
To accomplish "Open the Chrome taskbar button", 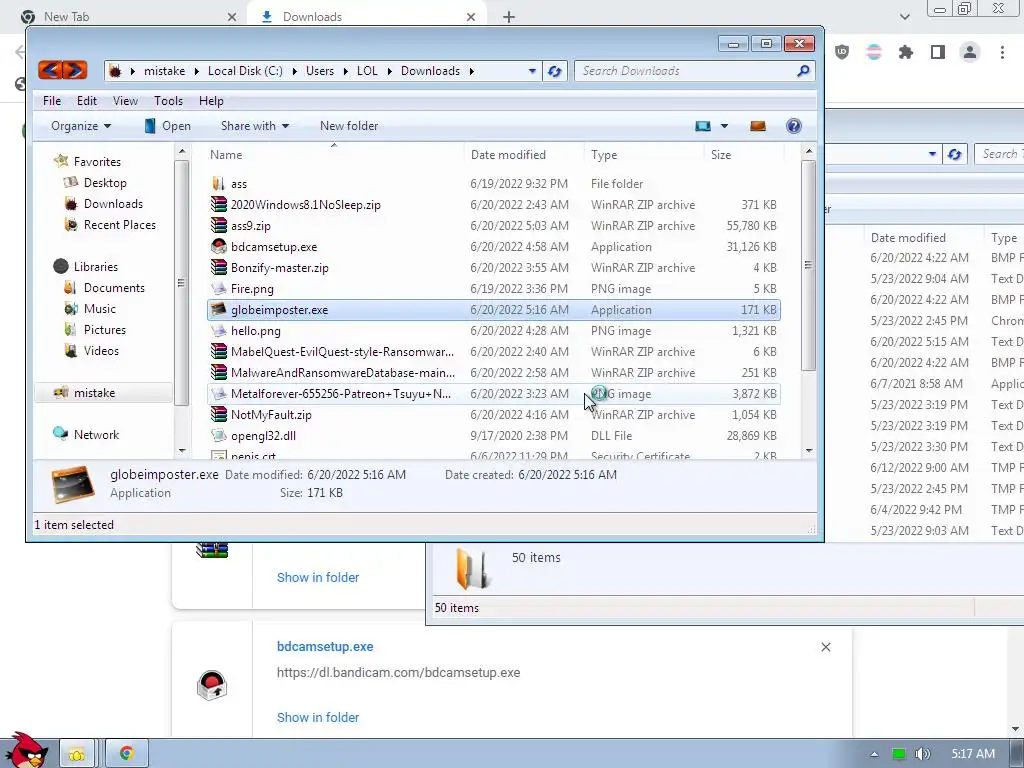I will pyautogui.click(x=127, y=754).
